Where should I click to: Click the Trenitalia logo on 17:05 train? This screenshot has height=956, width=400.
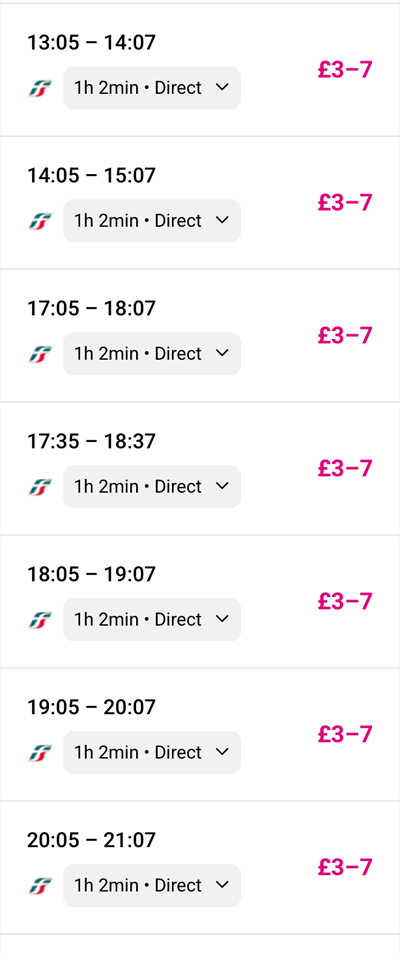tap(40, 354)
